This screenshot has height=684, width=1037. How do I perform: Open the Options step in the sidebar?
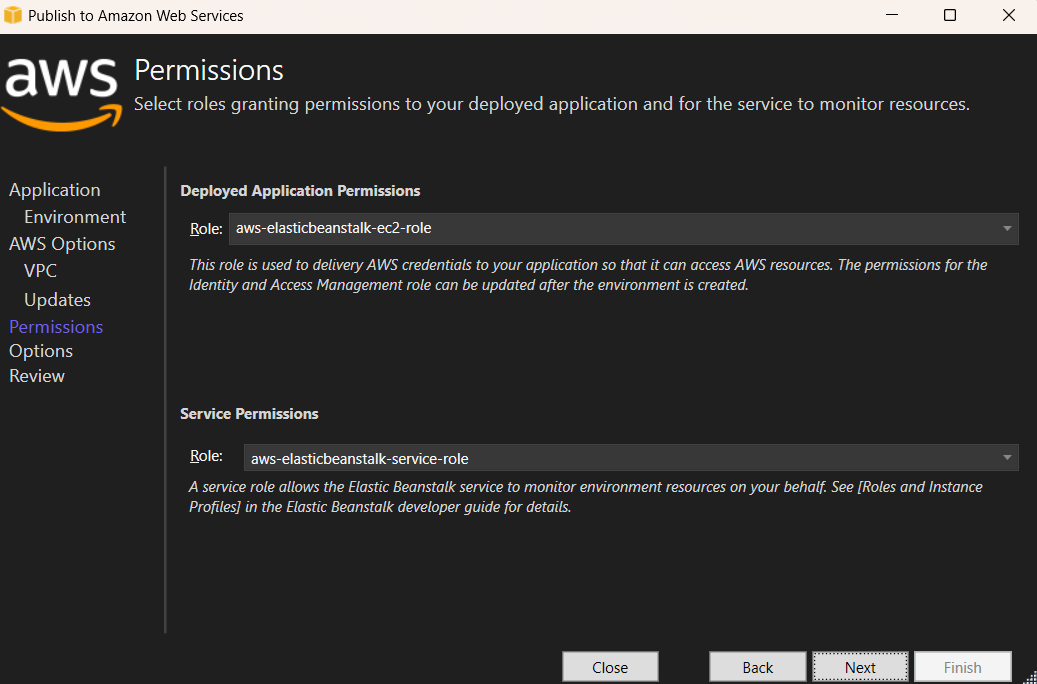coord(41,351)
